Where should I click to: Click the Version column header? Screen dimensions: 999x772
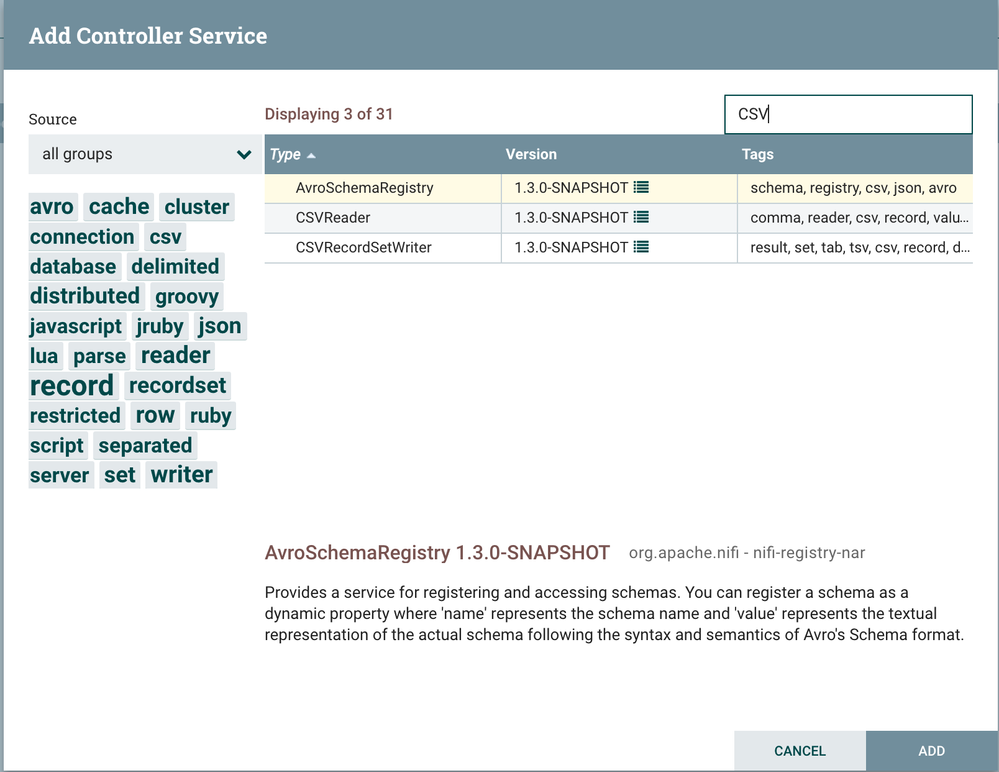click(x=531, y=155)
